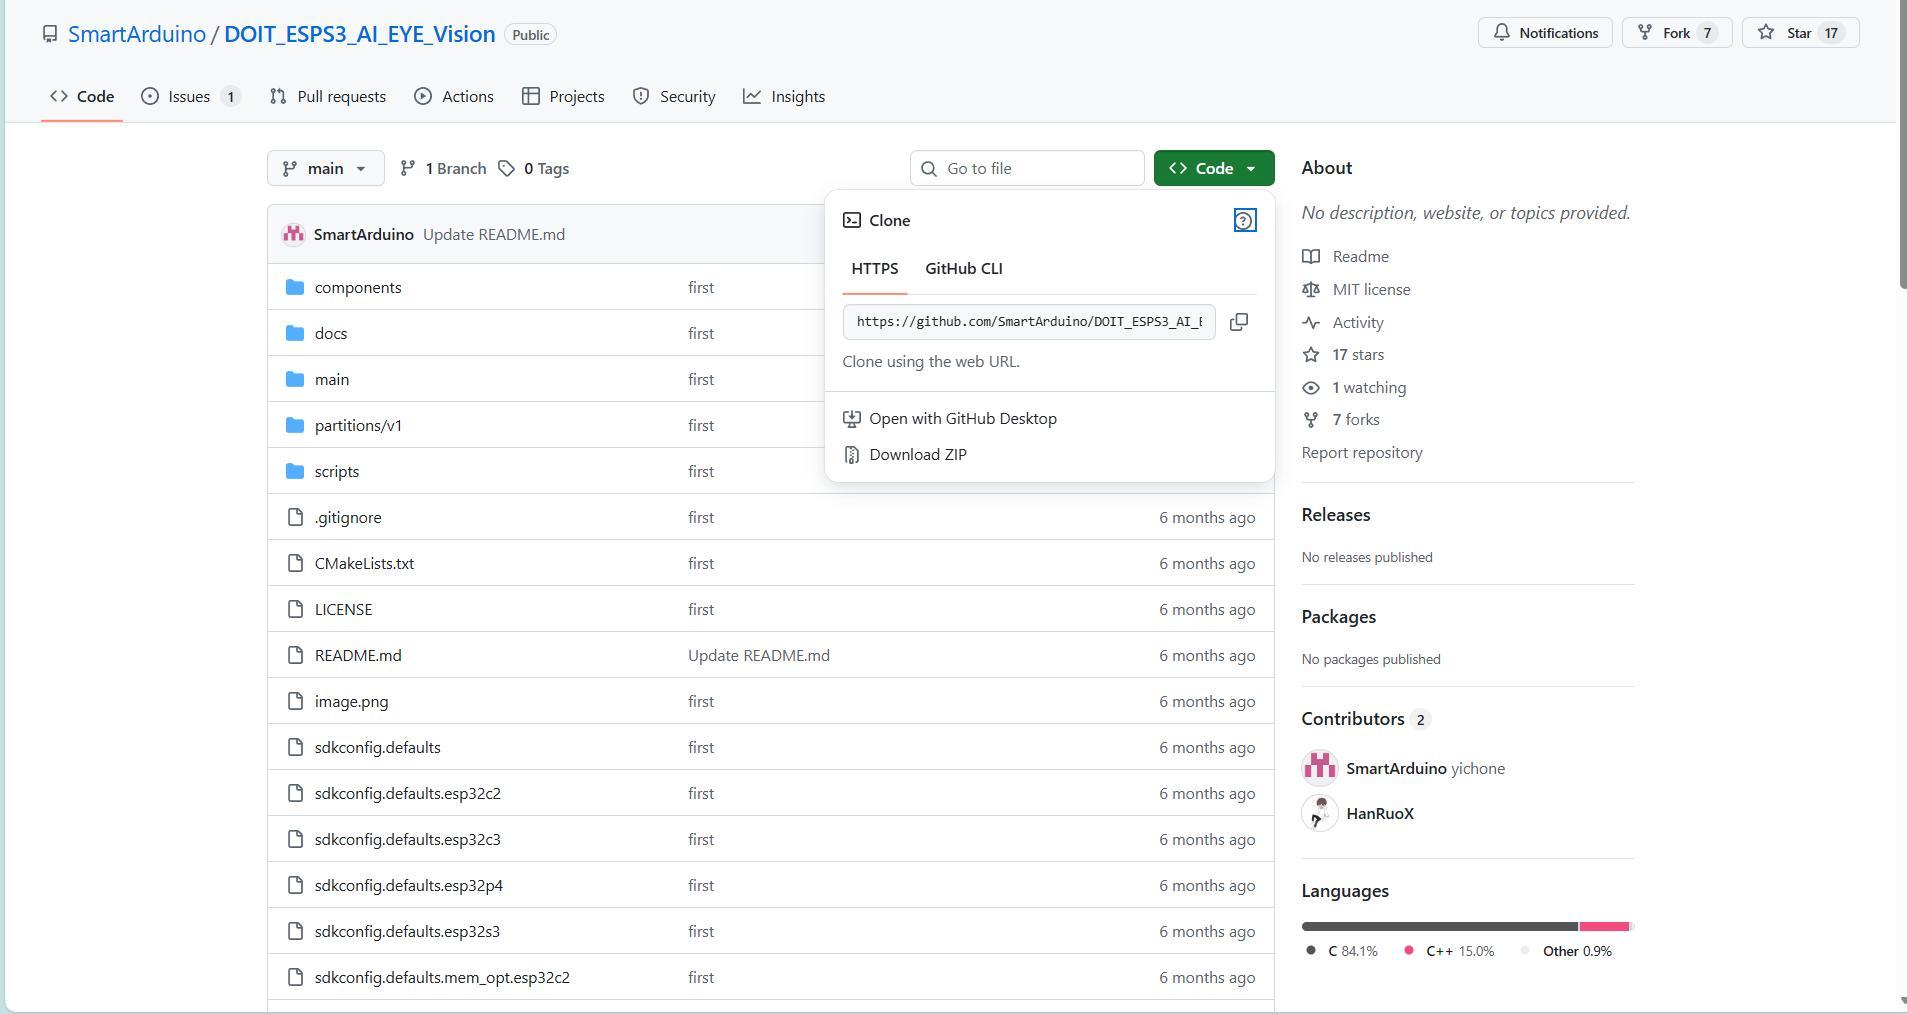1907x1014 pixels.
Task: Copy the HTTPS clone URL to clipboard
Action: click(1238, 322)
